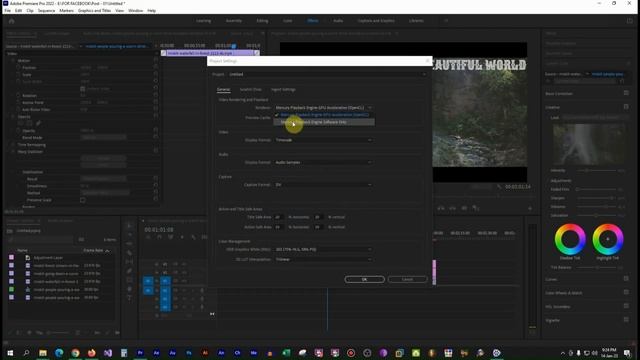Click Cancel in Project Settings
Screen dimensions: 640x360
[x=407, y=279]
